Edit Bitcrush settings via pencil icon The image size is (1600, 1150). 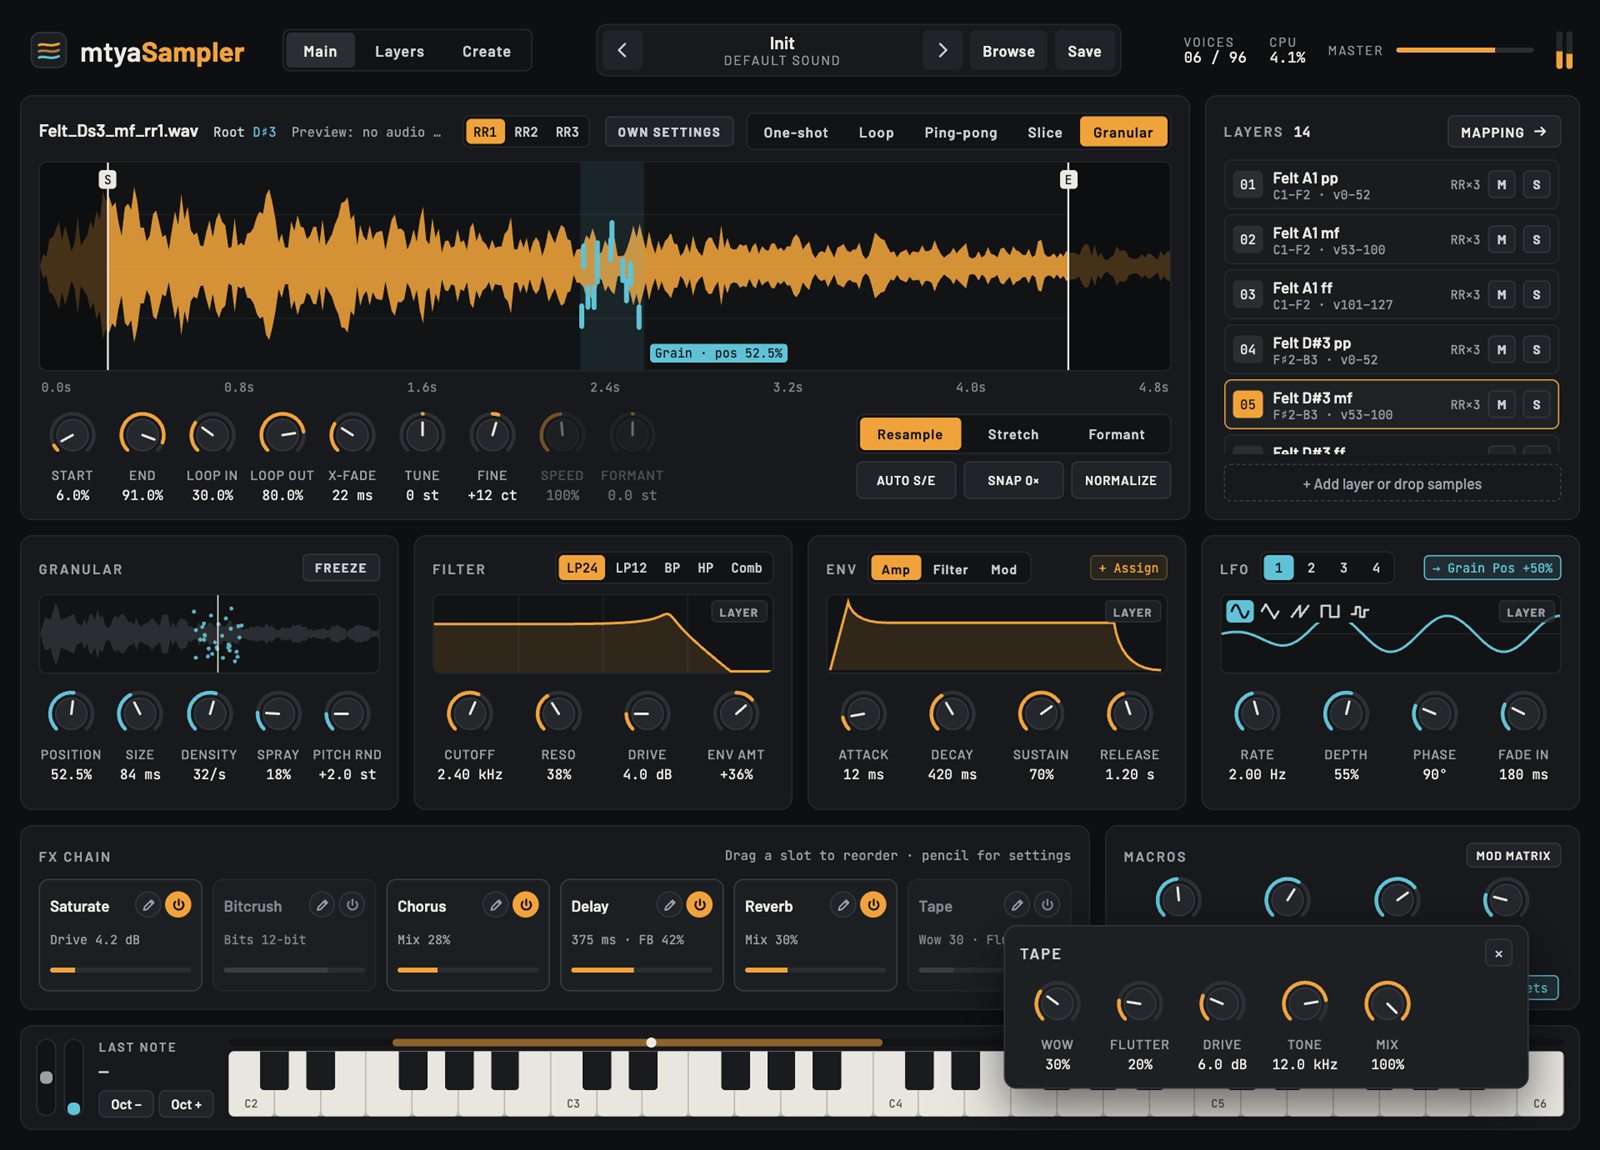(x=322, y=905)
